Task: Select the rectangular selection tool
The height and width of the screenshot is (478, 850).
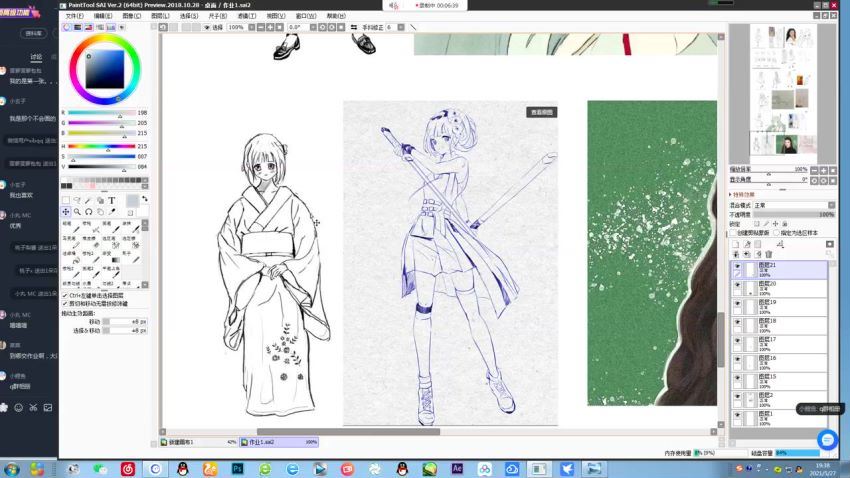Action: pos(66,200)
